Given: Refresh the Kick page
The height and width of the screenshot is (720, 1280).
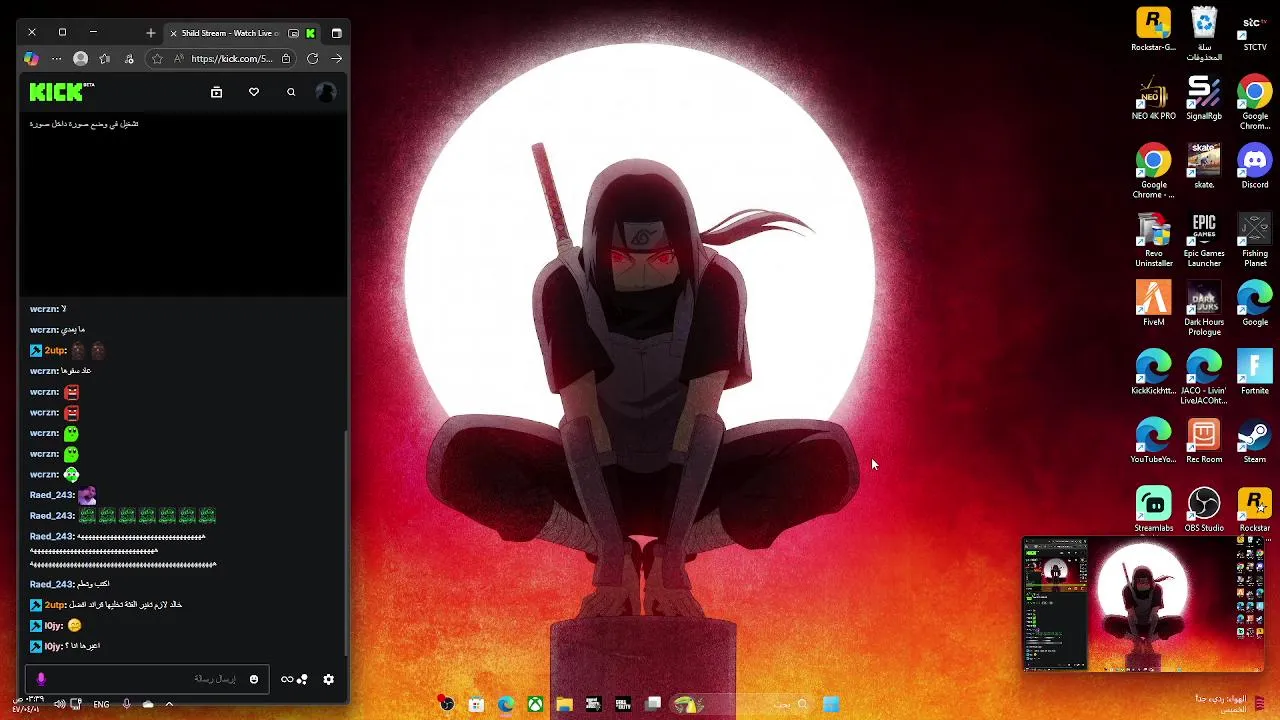Looking at the screenshot, I should pos(313,59).
